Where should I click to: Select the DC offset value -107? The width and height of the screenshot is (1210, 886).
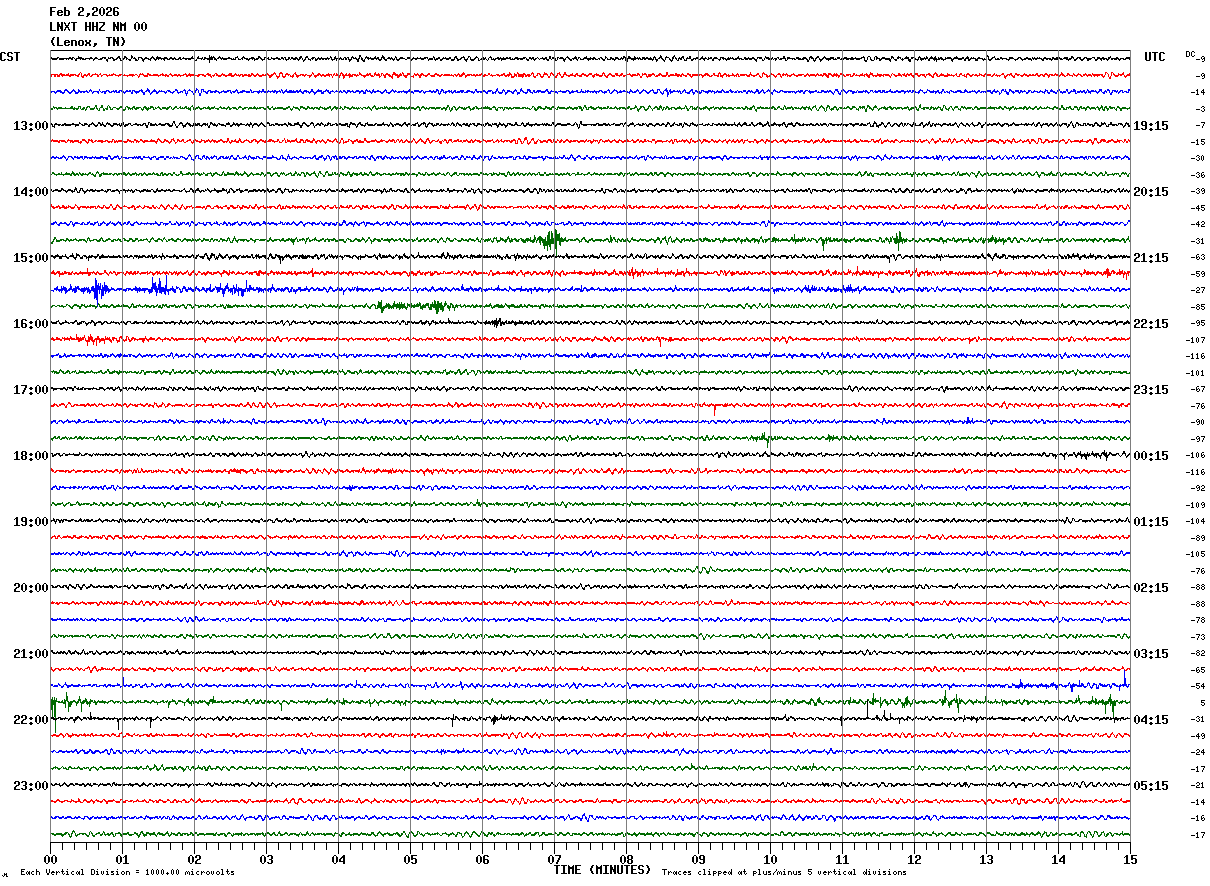point(1195,341)
